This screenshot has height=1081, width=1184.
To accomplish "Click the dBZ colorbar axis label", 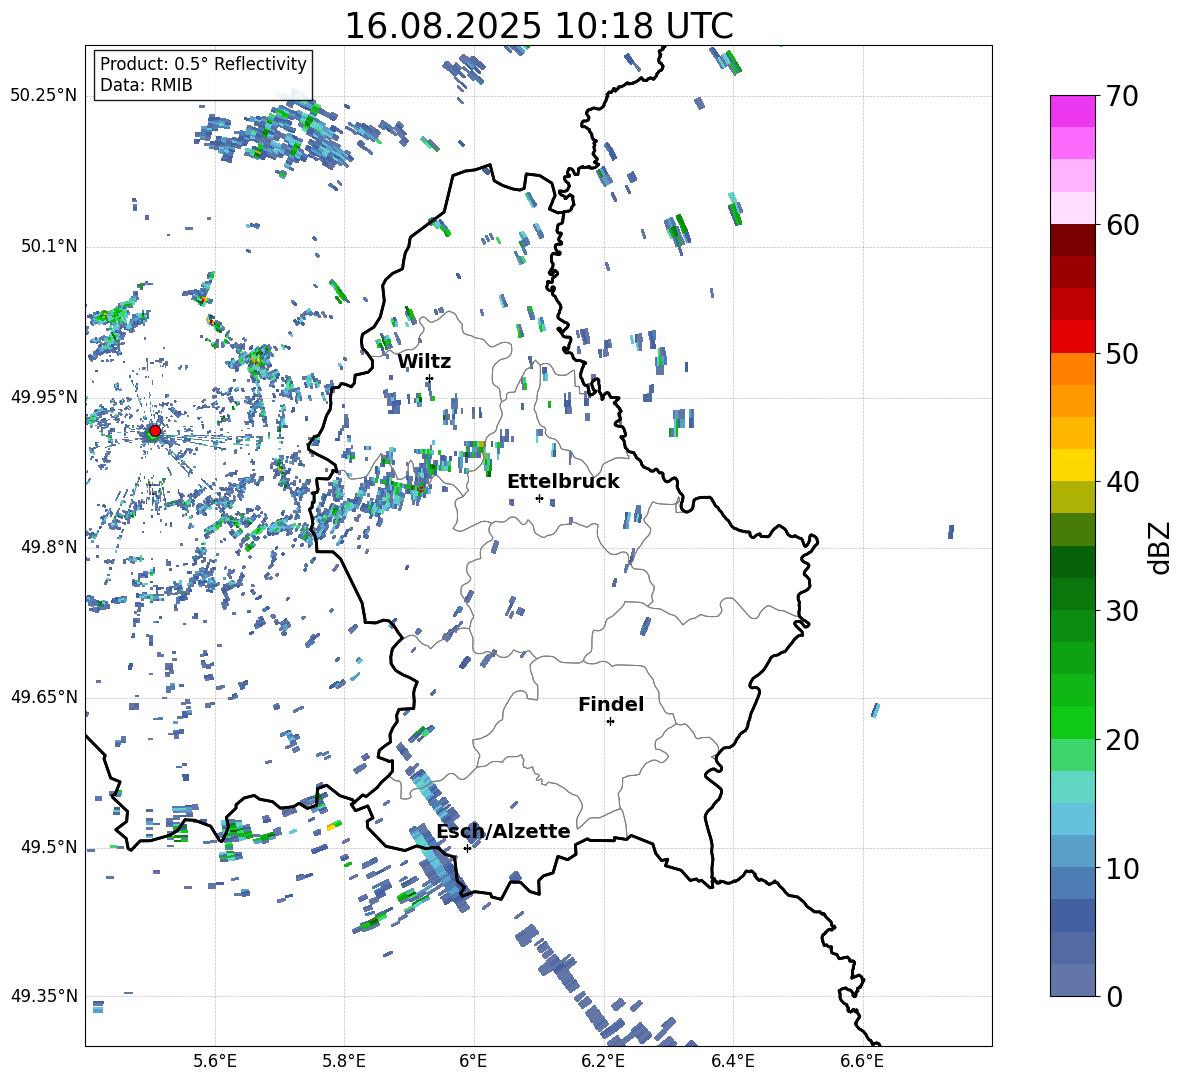I will point(1159,547).
